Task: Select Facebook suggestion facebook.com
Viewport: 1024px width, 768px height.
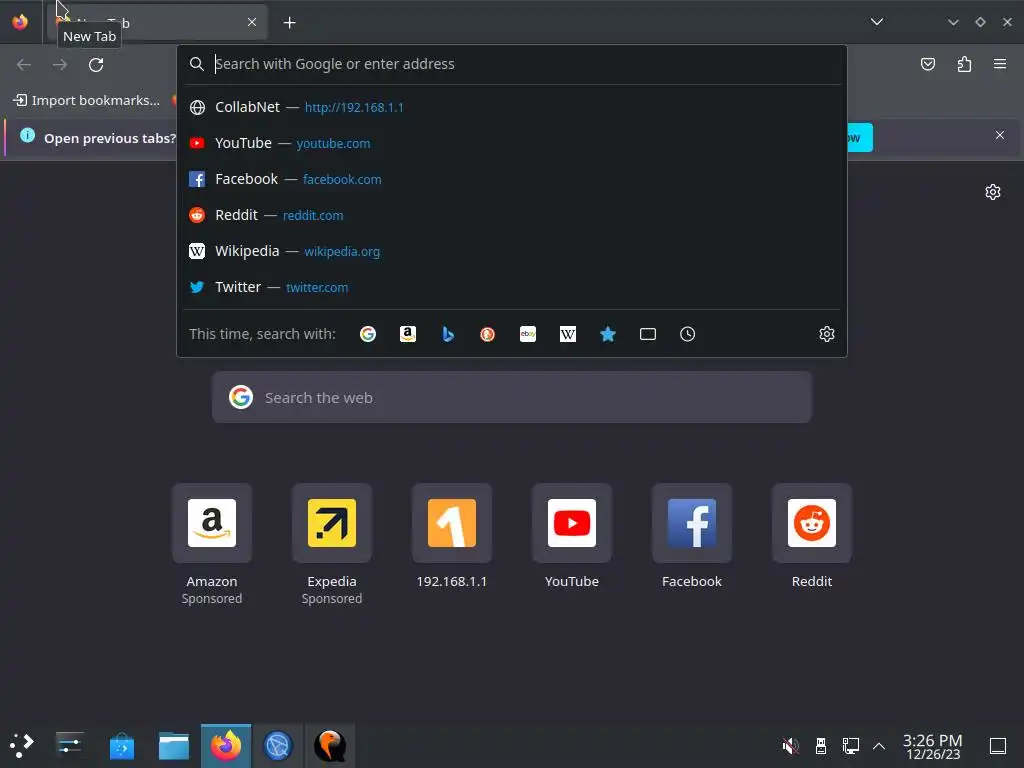Action: 512,179
